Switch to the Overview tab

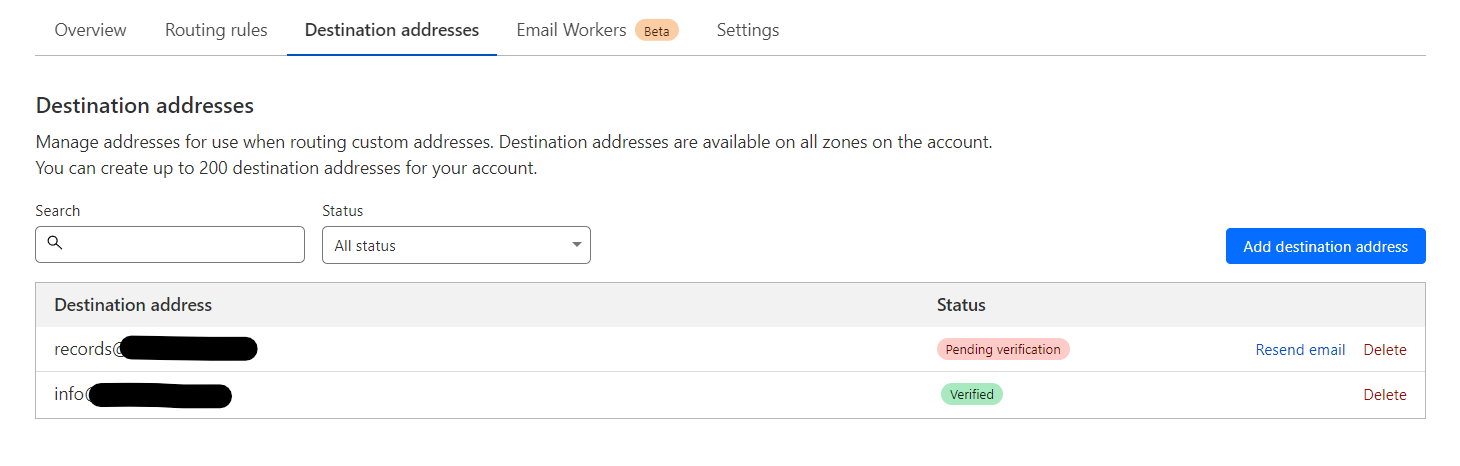[90, 30]
